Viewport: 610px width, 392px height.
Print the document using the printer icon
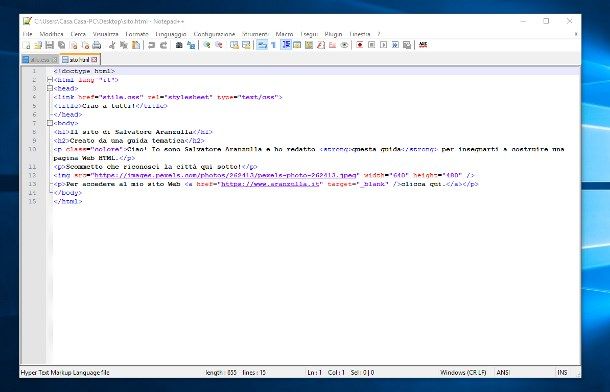point(96,45)
